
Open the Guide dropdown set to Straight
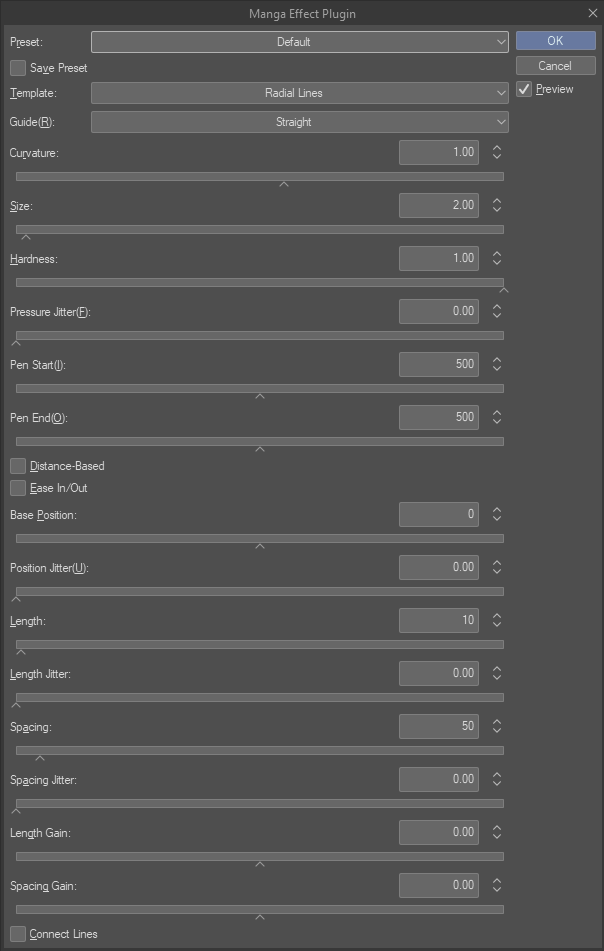(x=299, y=122)
